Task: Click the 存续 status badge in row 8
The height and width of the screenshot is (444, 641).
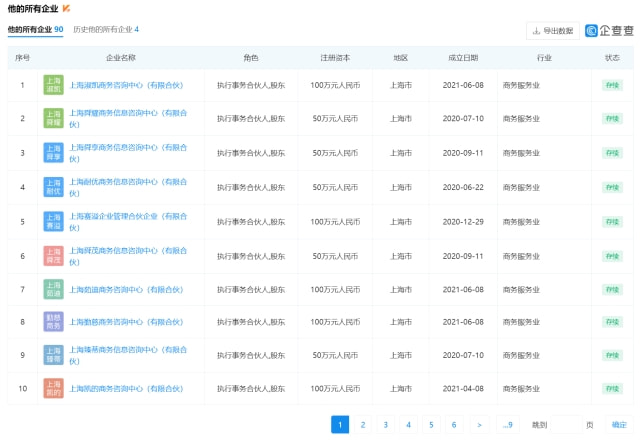Action: 612,322
